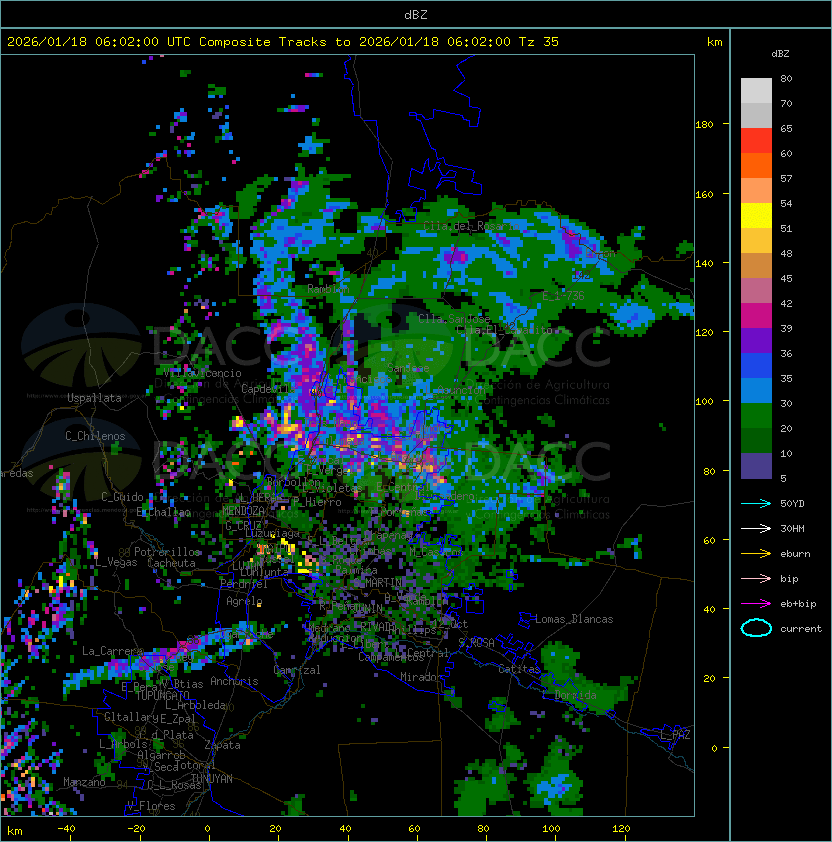832x842 pixels.
Task: Select the light gray 80 dBZ legend swatch
Action: click(756, 90)
